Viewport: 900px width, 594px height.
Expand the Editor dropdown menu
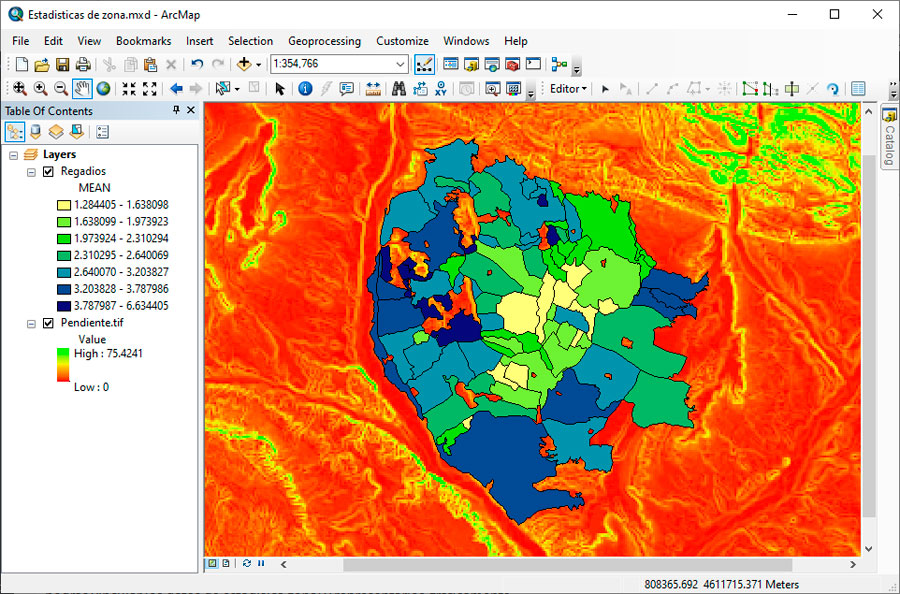568,88
